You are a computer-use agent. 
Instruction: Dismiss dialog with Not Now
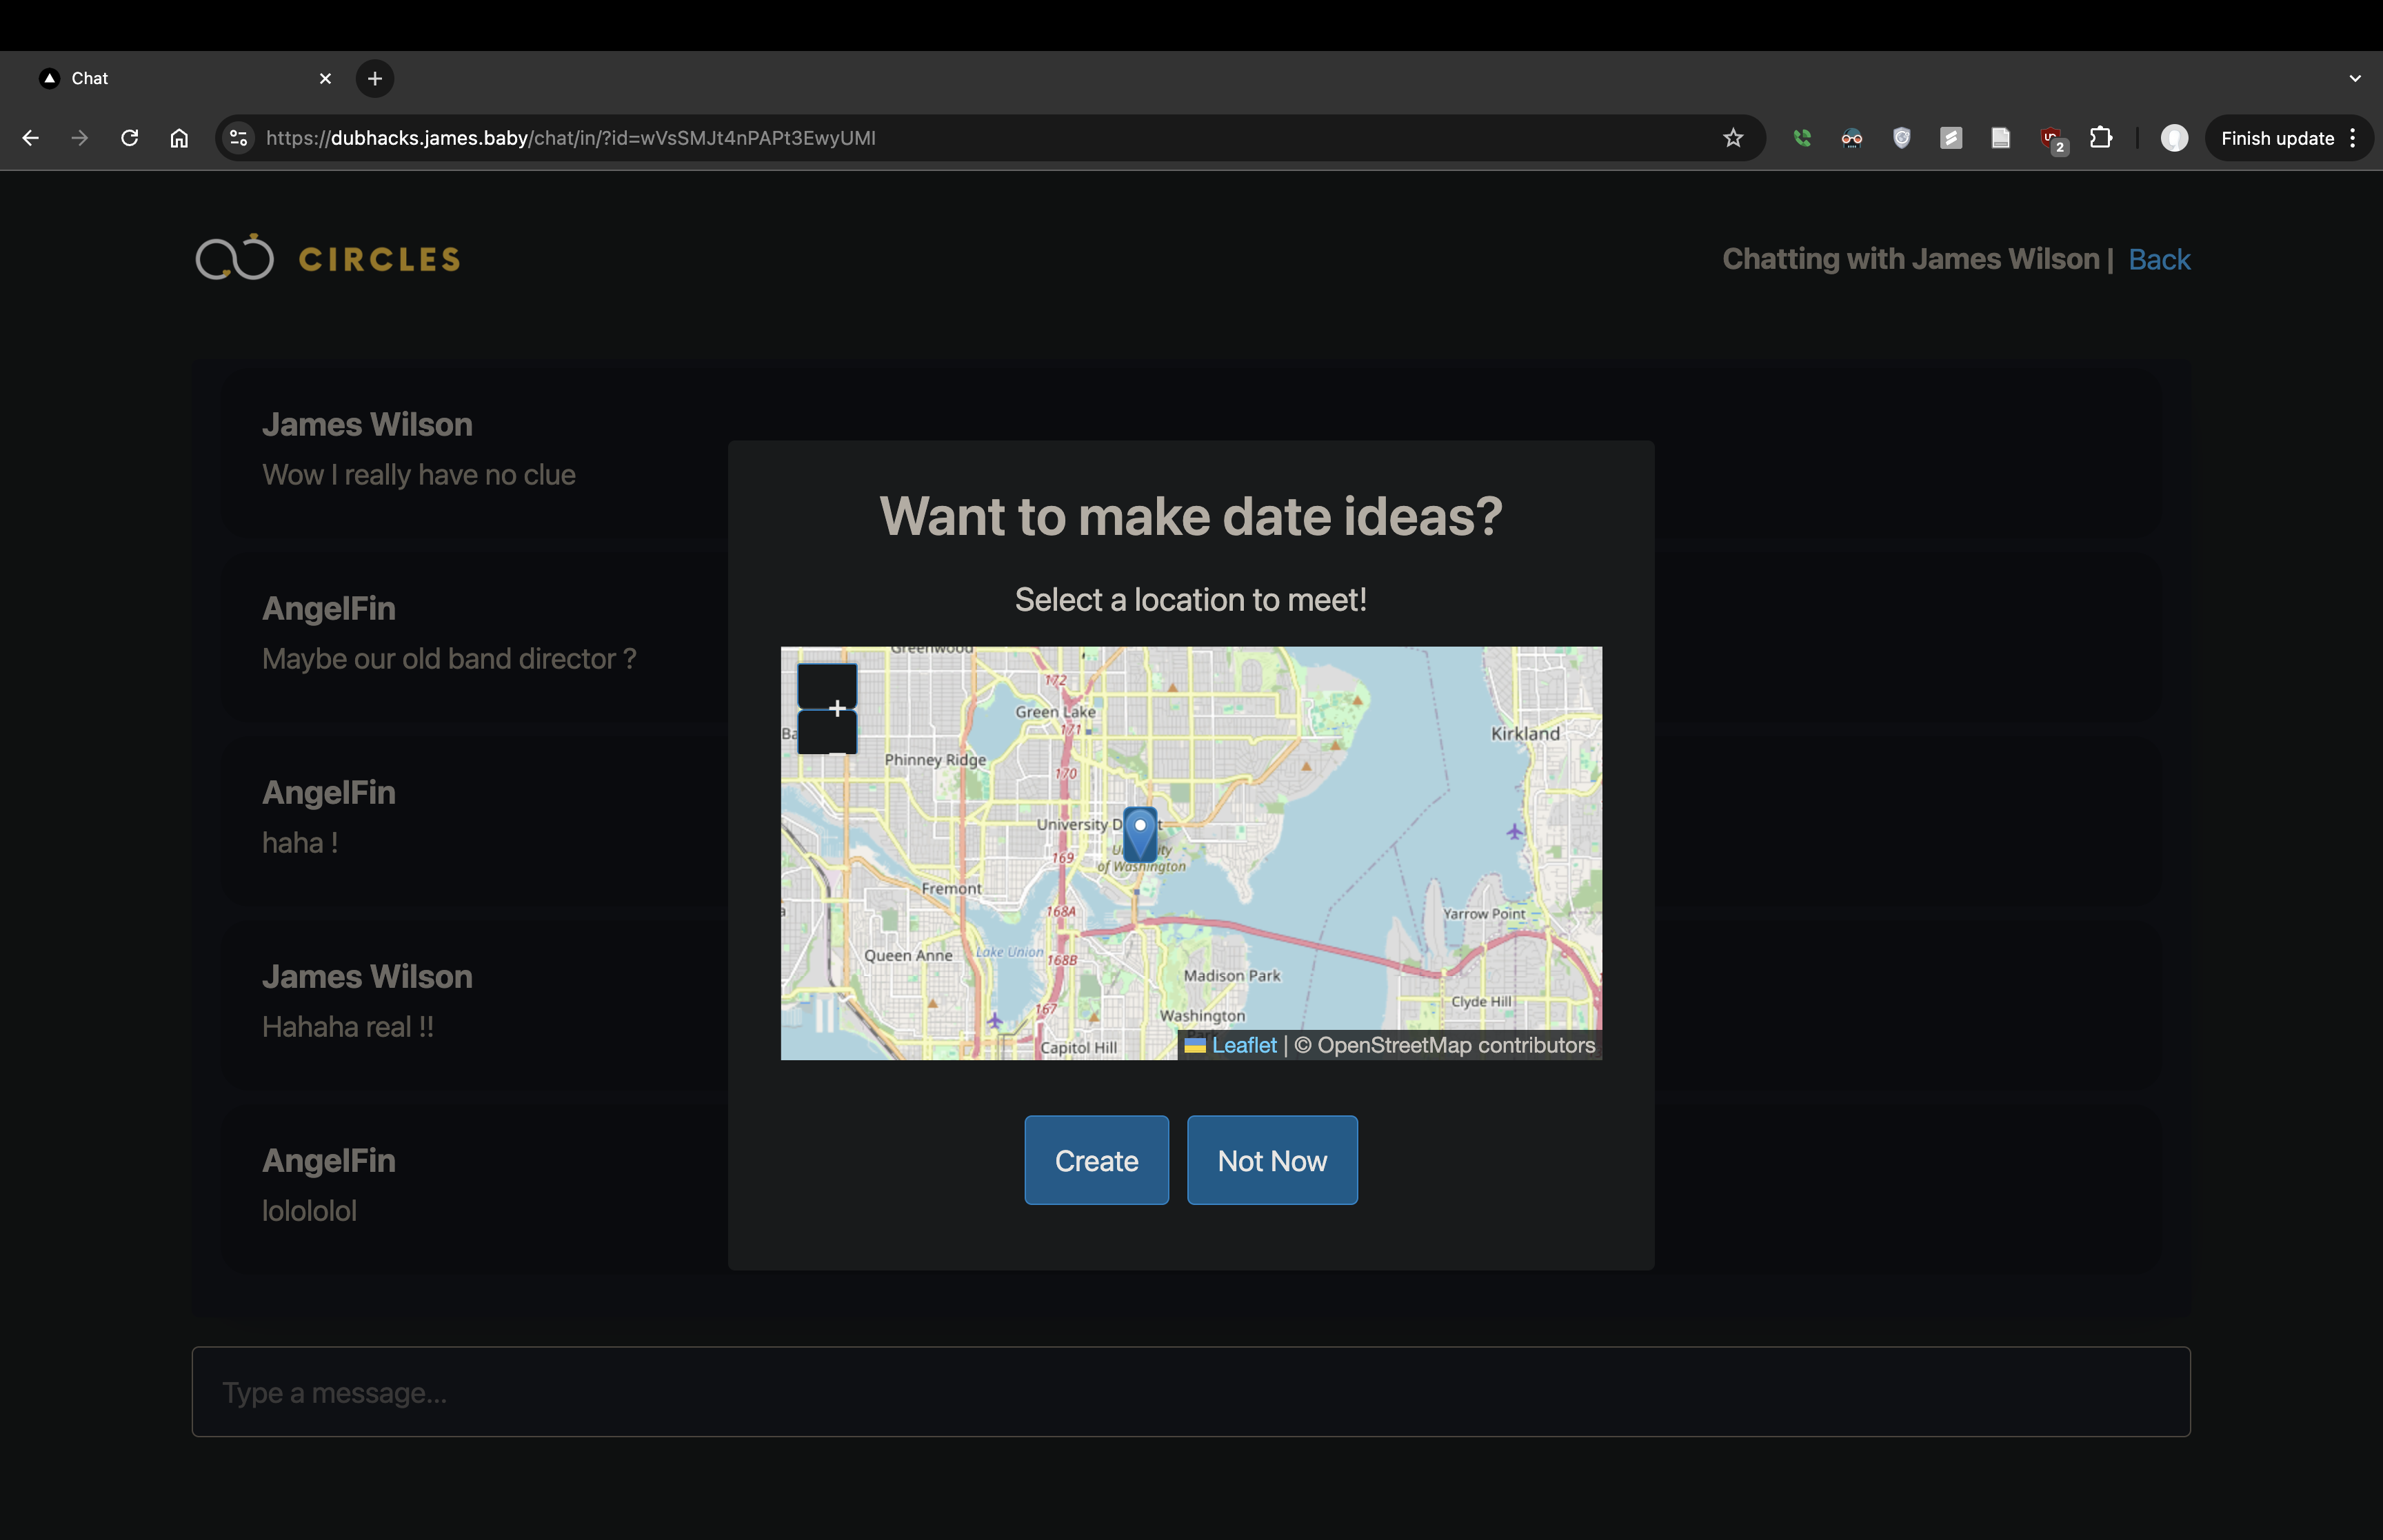coord(1271,1160)
